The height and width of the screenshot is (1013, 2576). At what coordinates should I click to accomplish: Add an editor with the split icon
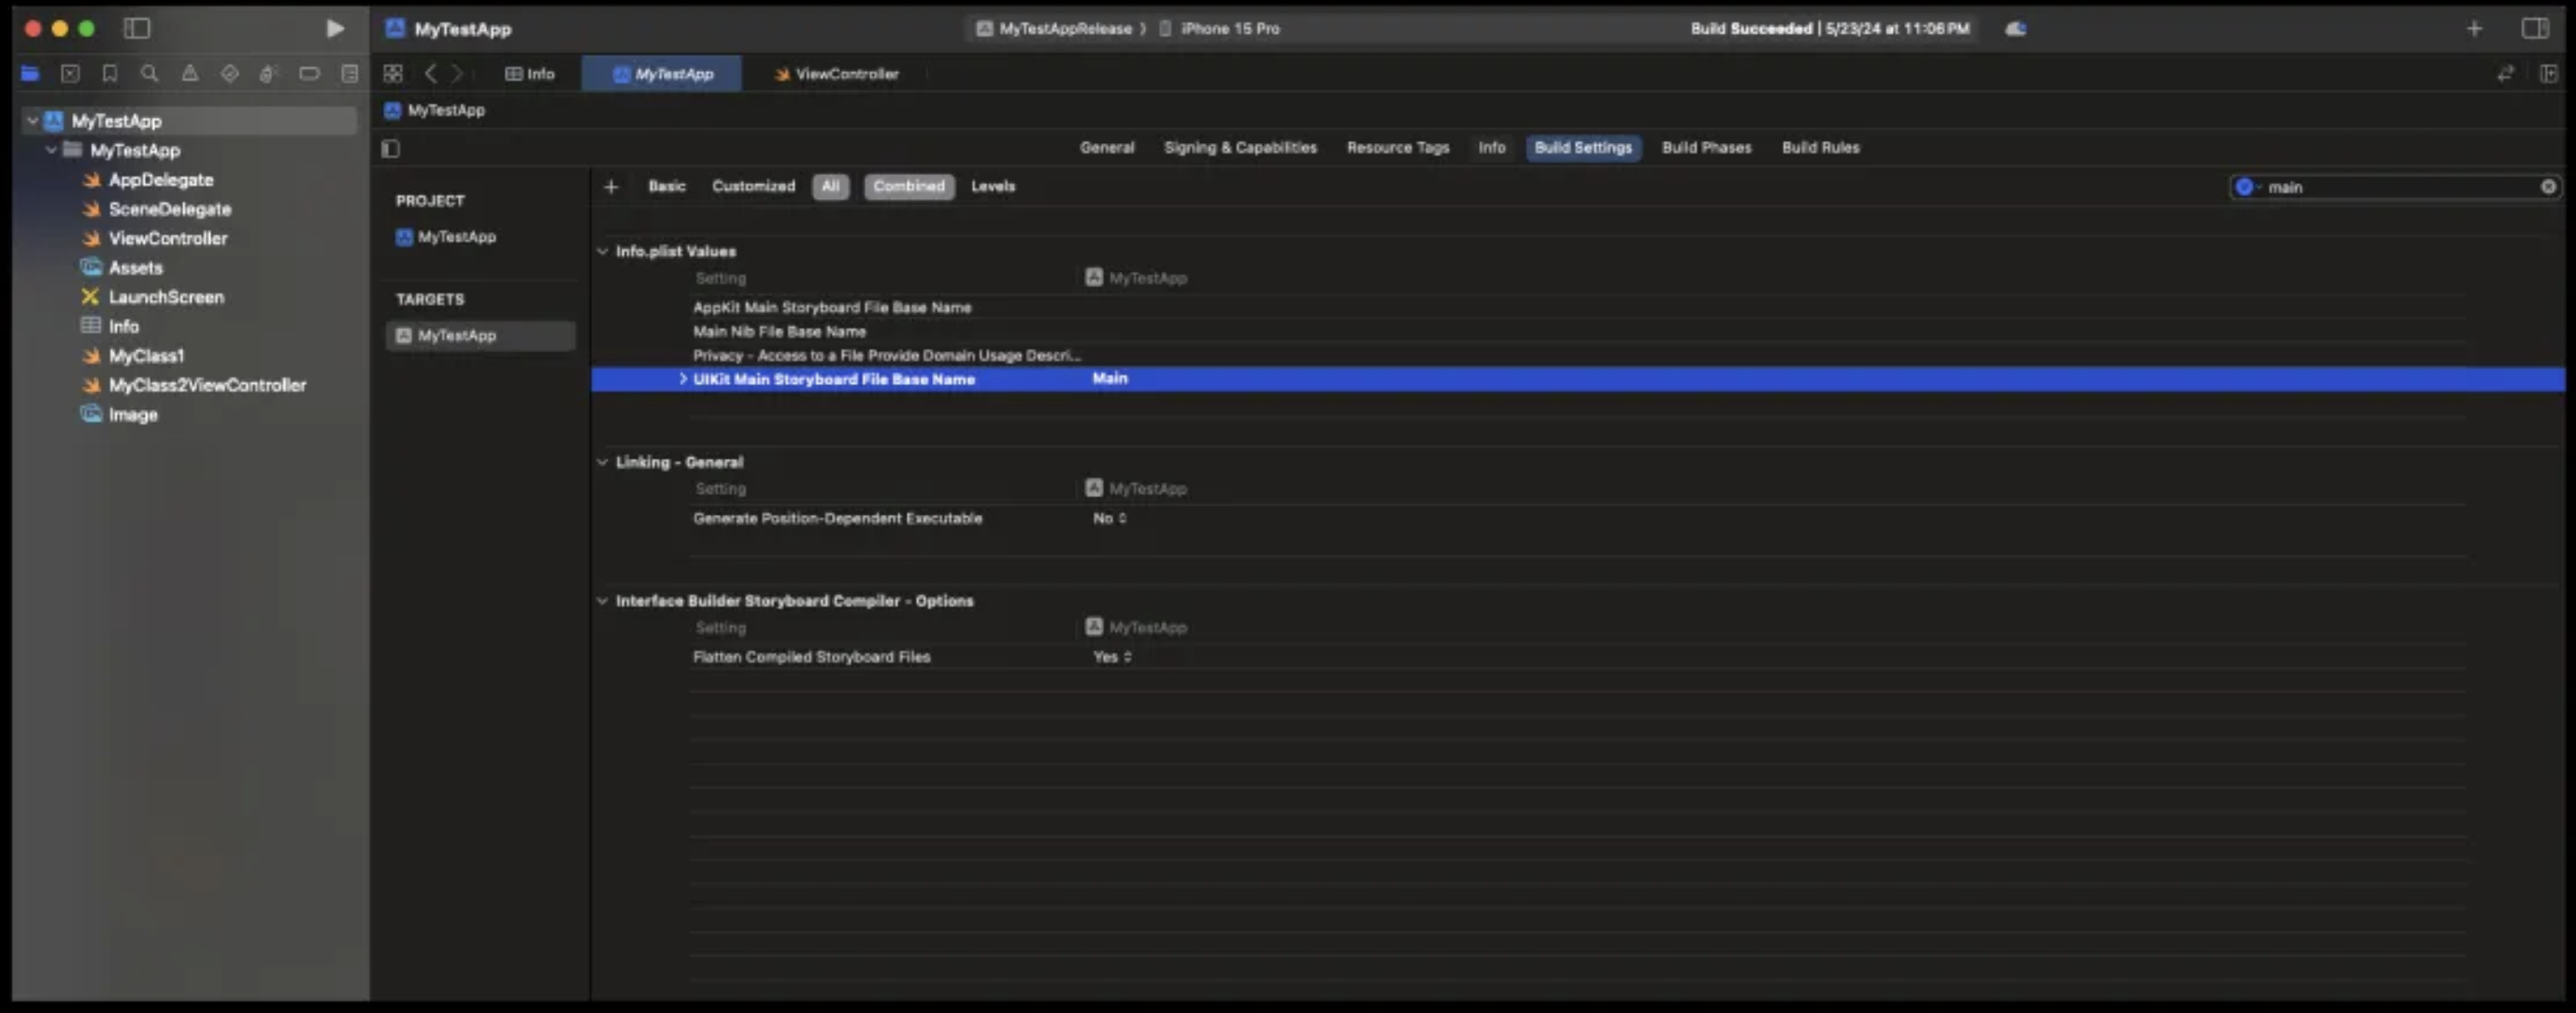[2548, 73]
